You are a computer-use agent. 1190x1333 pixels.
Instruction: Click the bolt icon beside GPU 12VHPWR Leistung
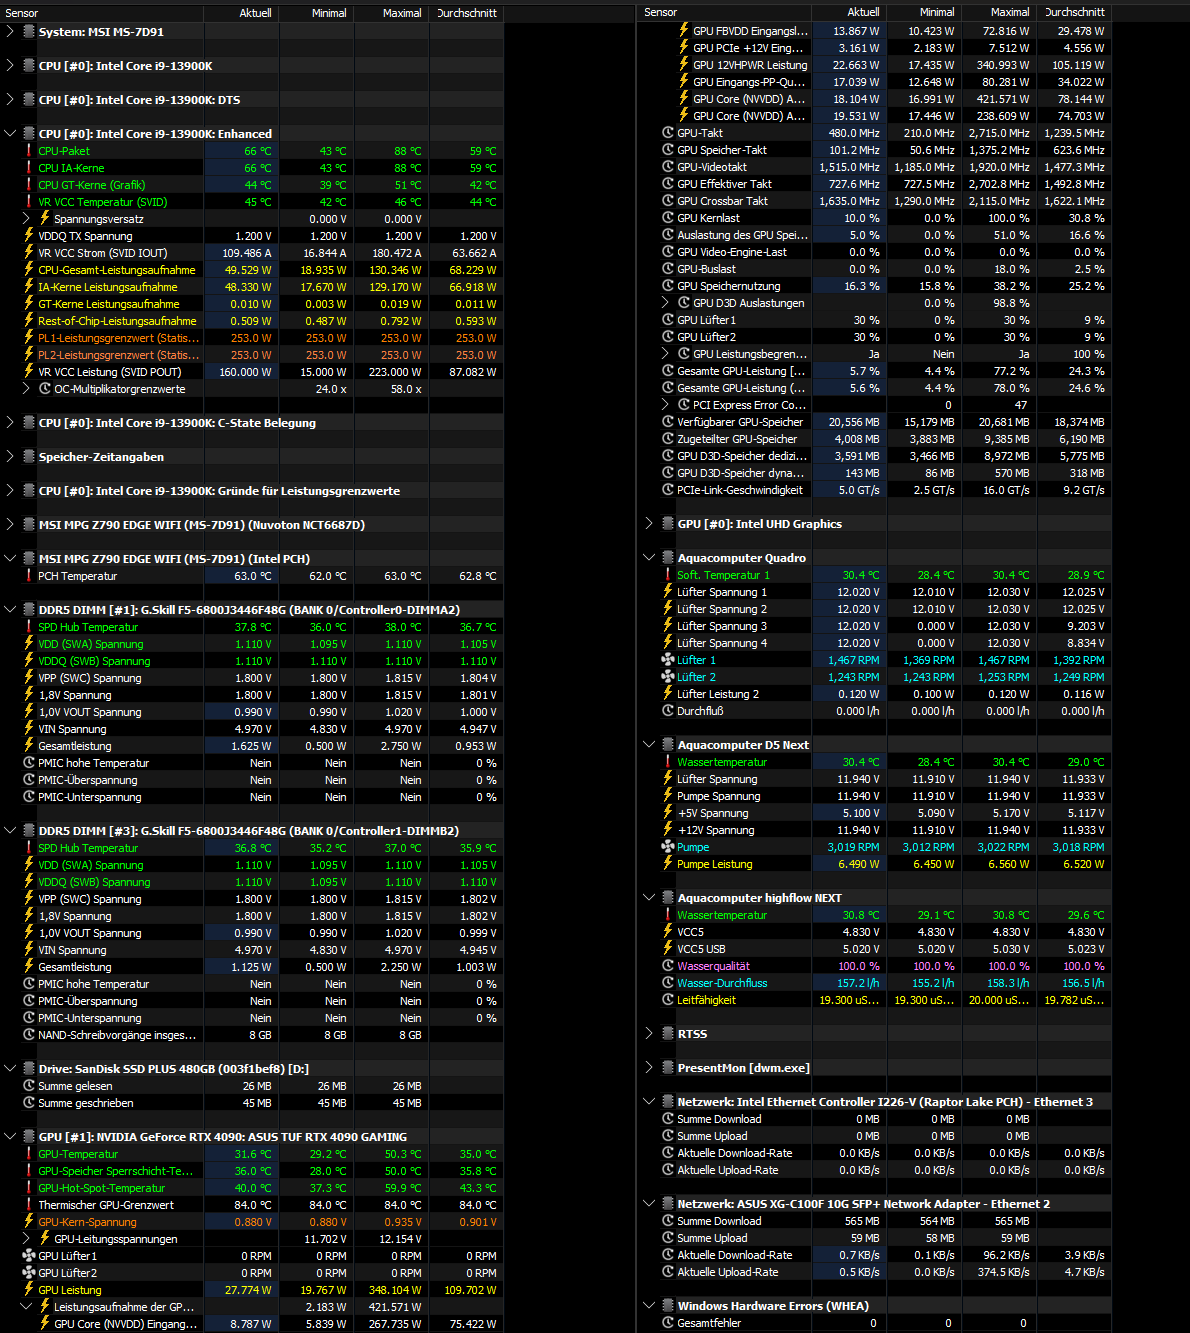coord(684,65)
